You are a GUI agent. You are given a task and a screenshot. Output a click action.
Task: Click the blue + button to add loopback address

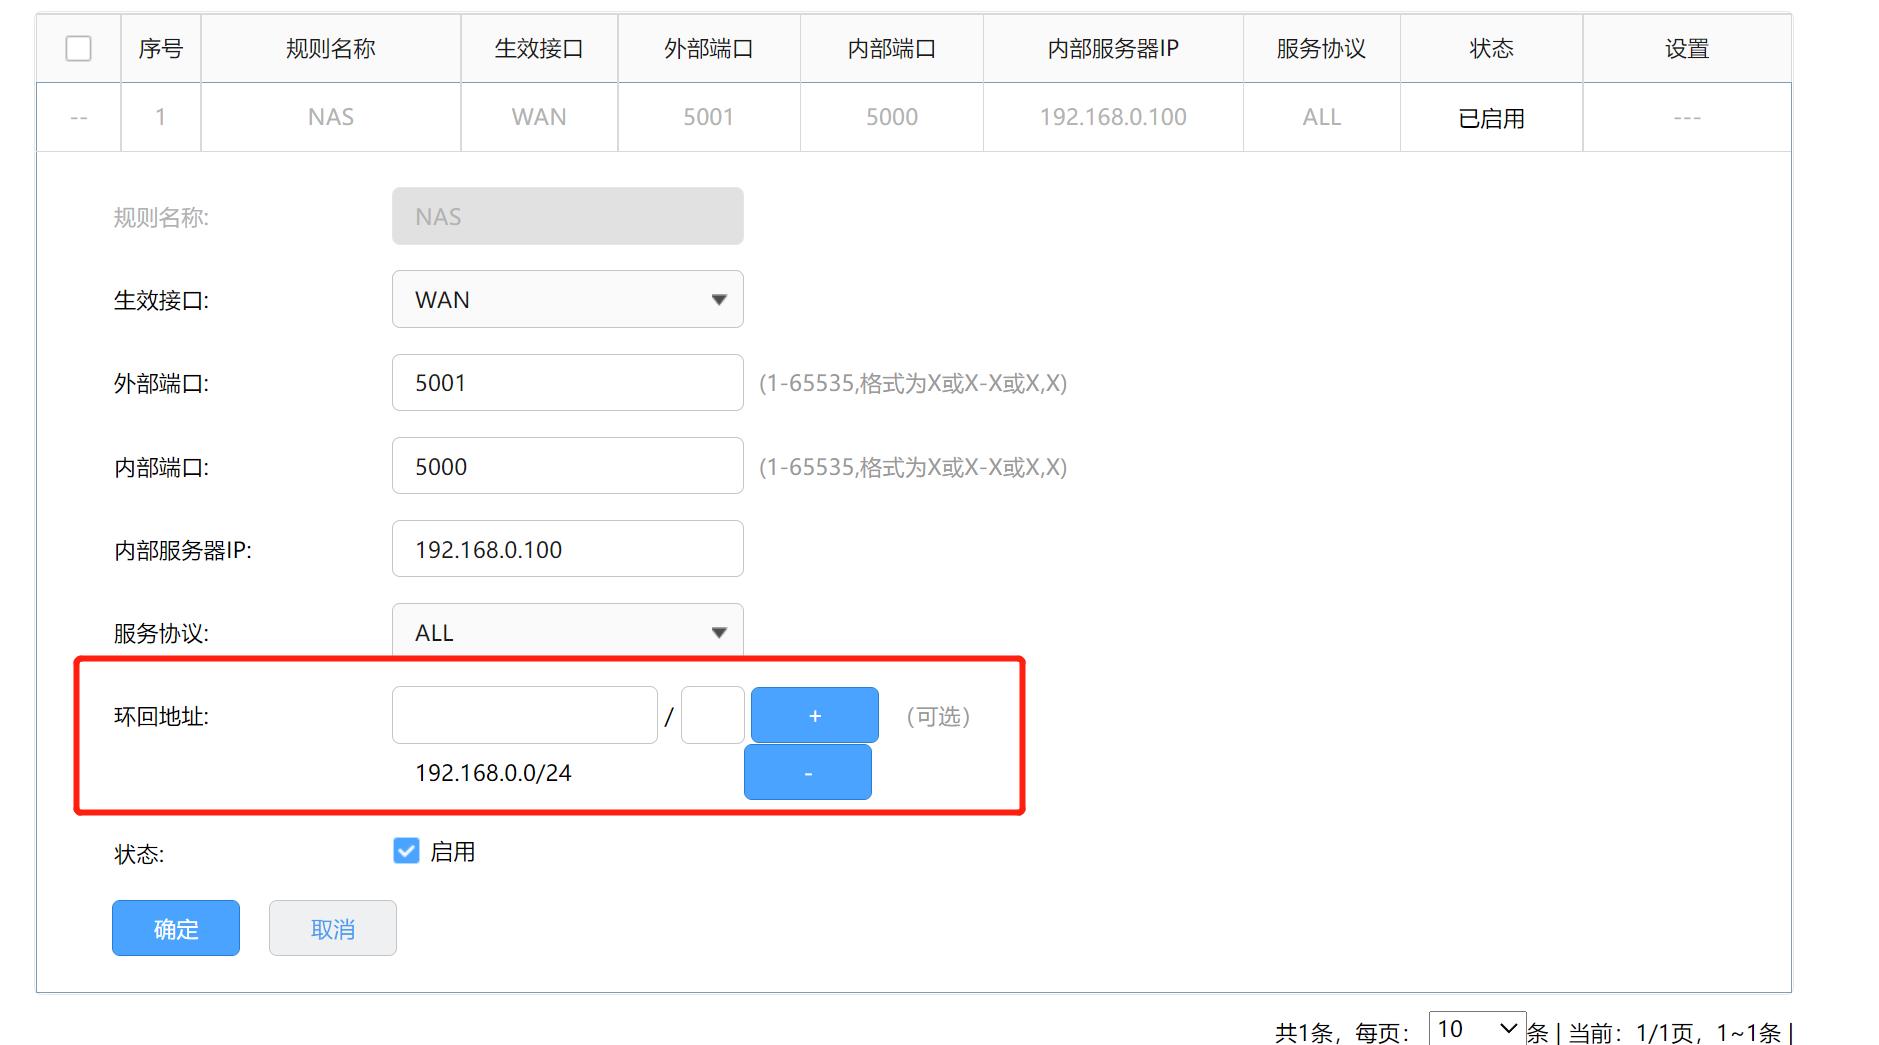click(x=814, y=715)
